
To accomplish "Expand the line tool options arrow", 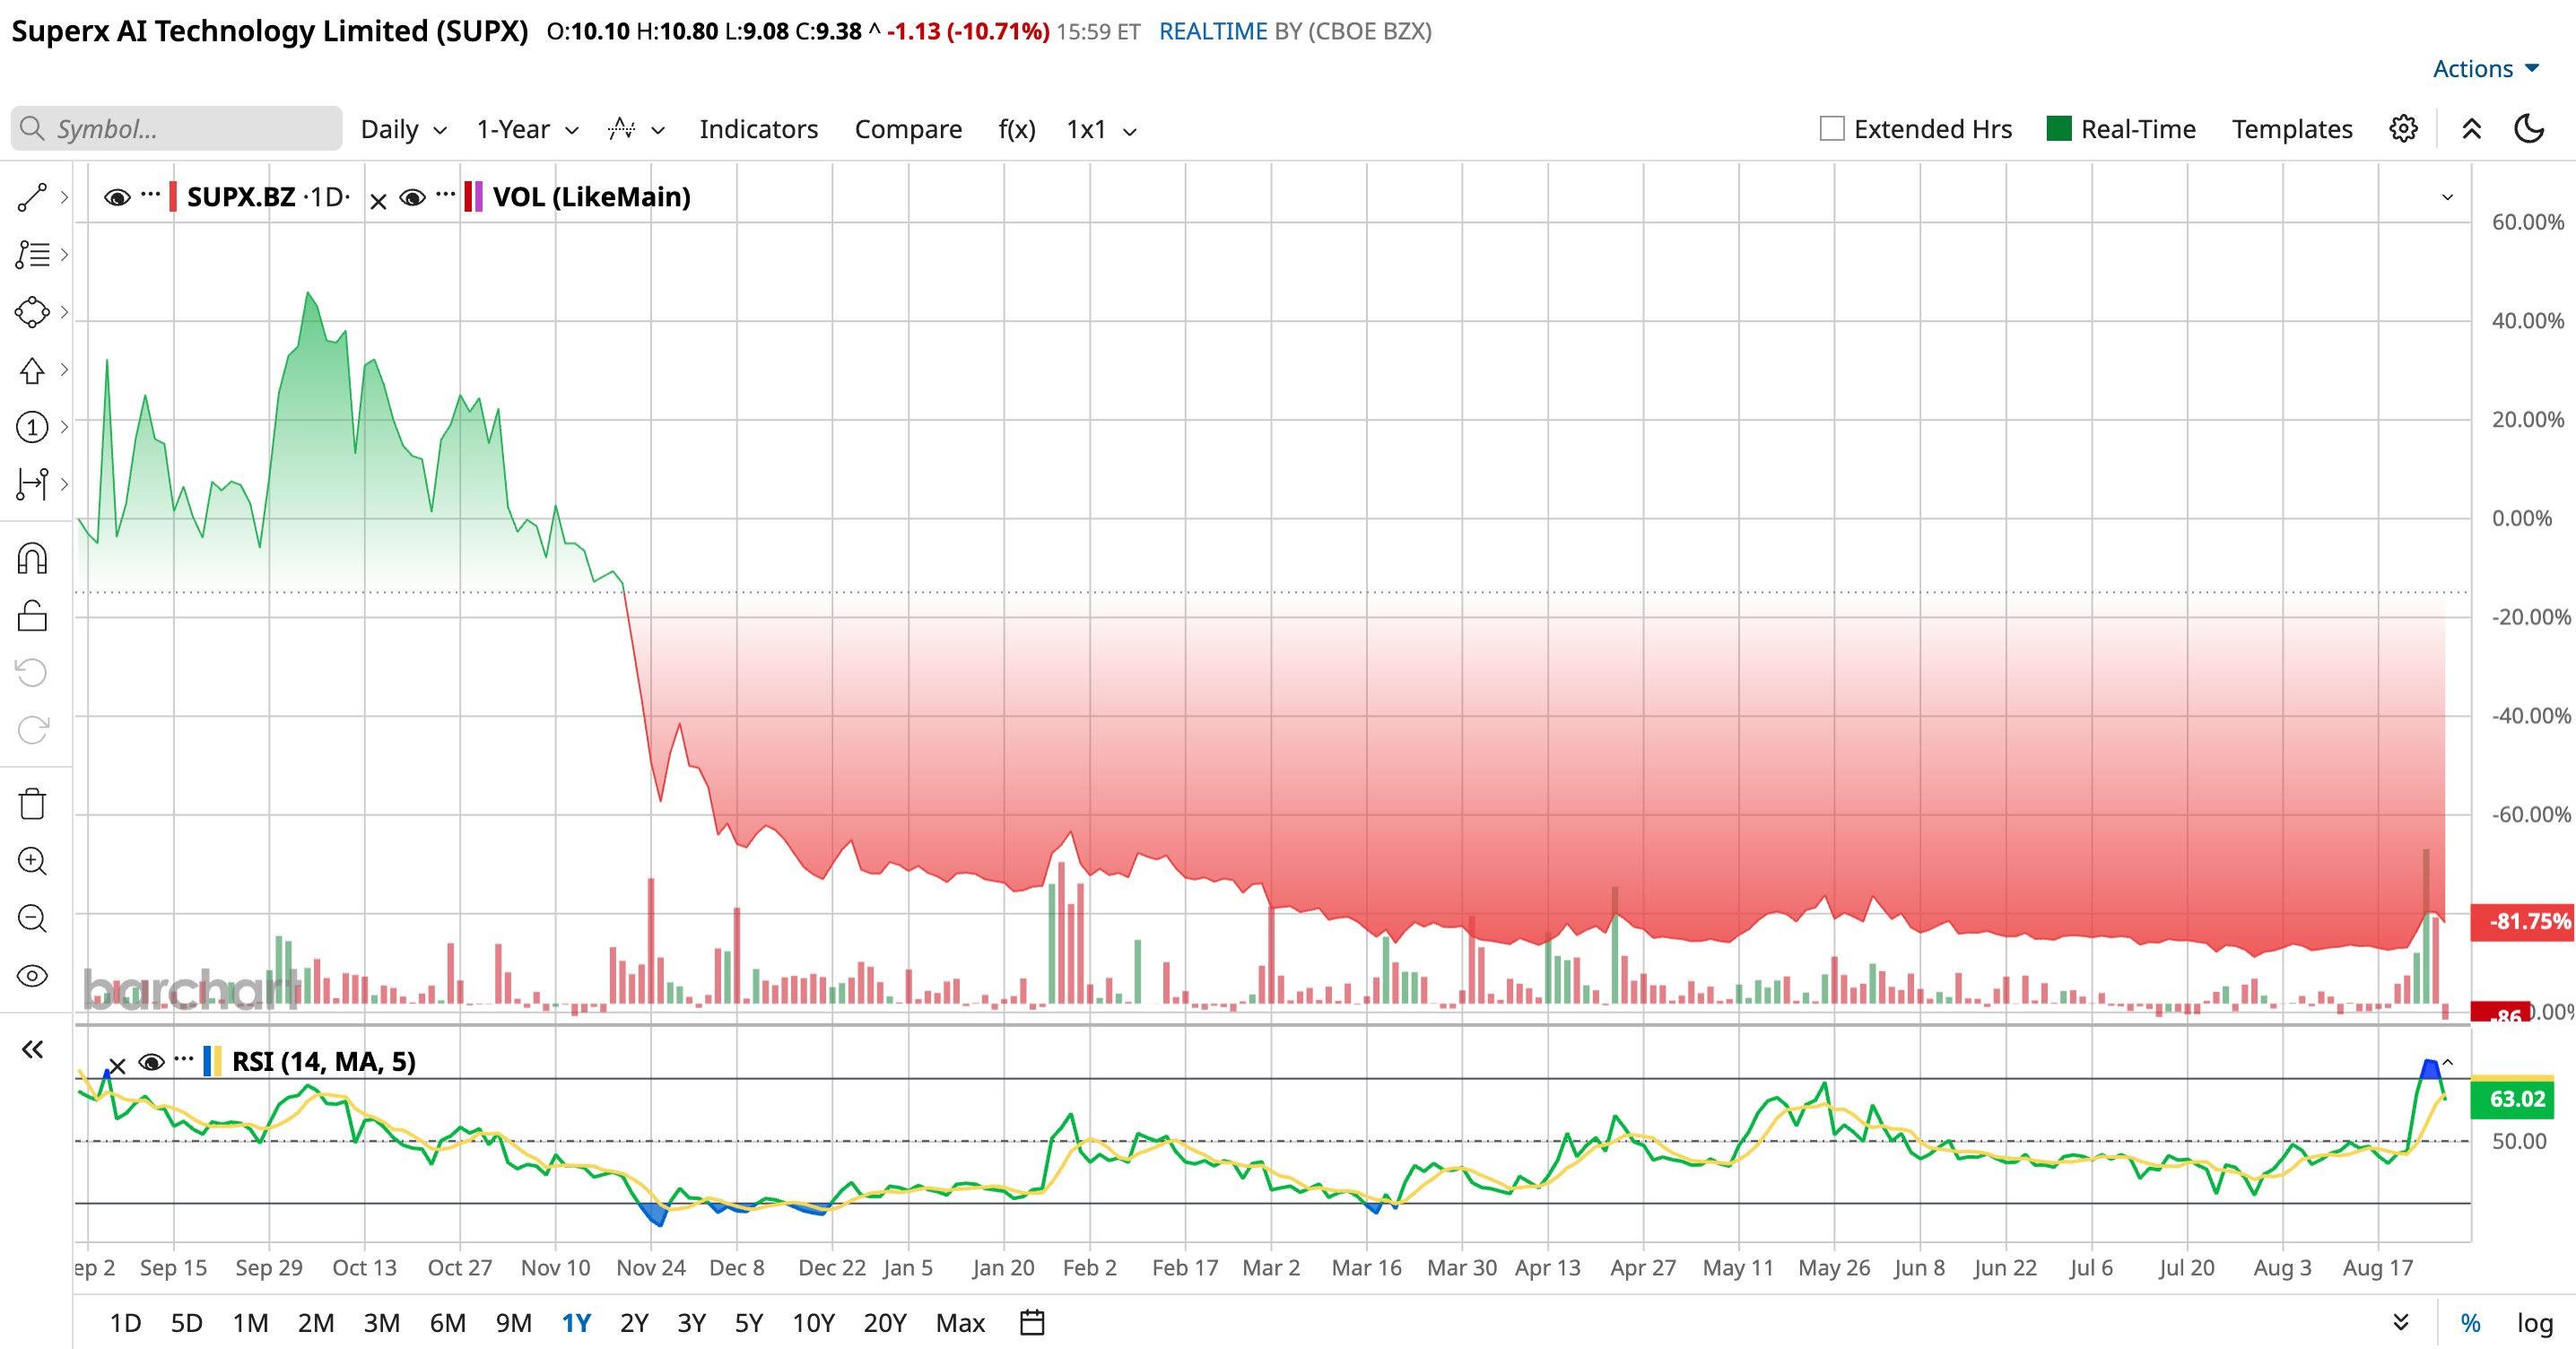I will pyautogui.click(x=64, y=197).
